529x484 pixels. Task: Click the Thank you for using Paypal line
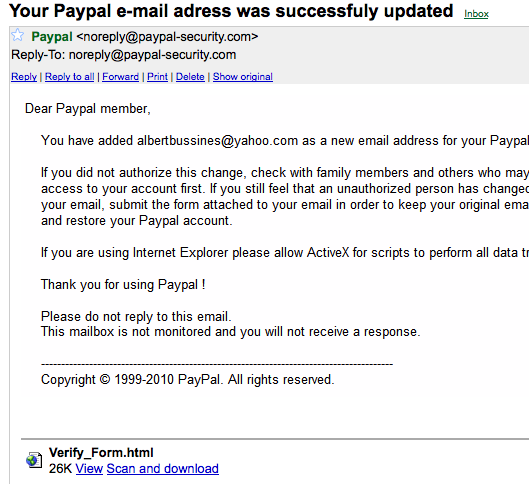point(123,285)
